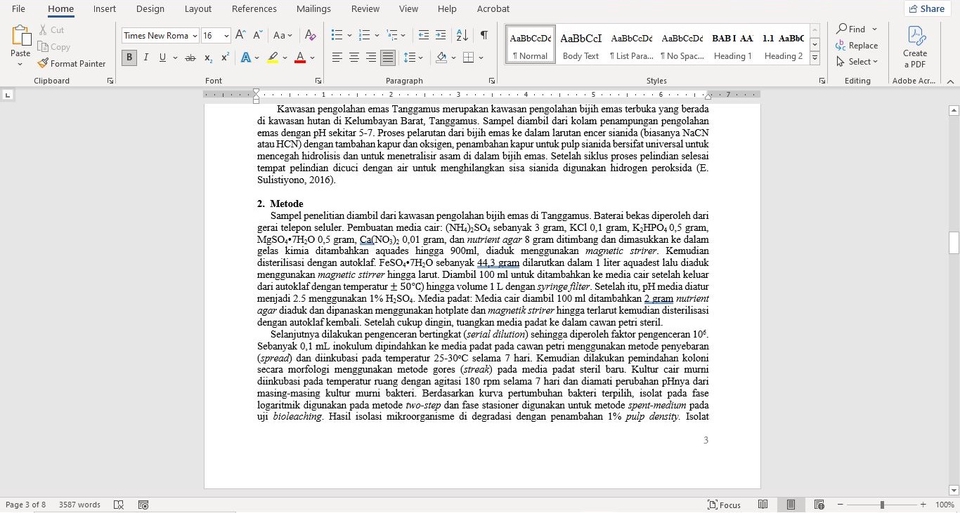The width and height of the screenshot is (960, 513).
Task: Switch to Web Layout view icon
Action: (819, 505)
